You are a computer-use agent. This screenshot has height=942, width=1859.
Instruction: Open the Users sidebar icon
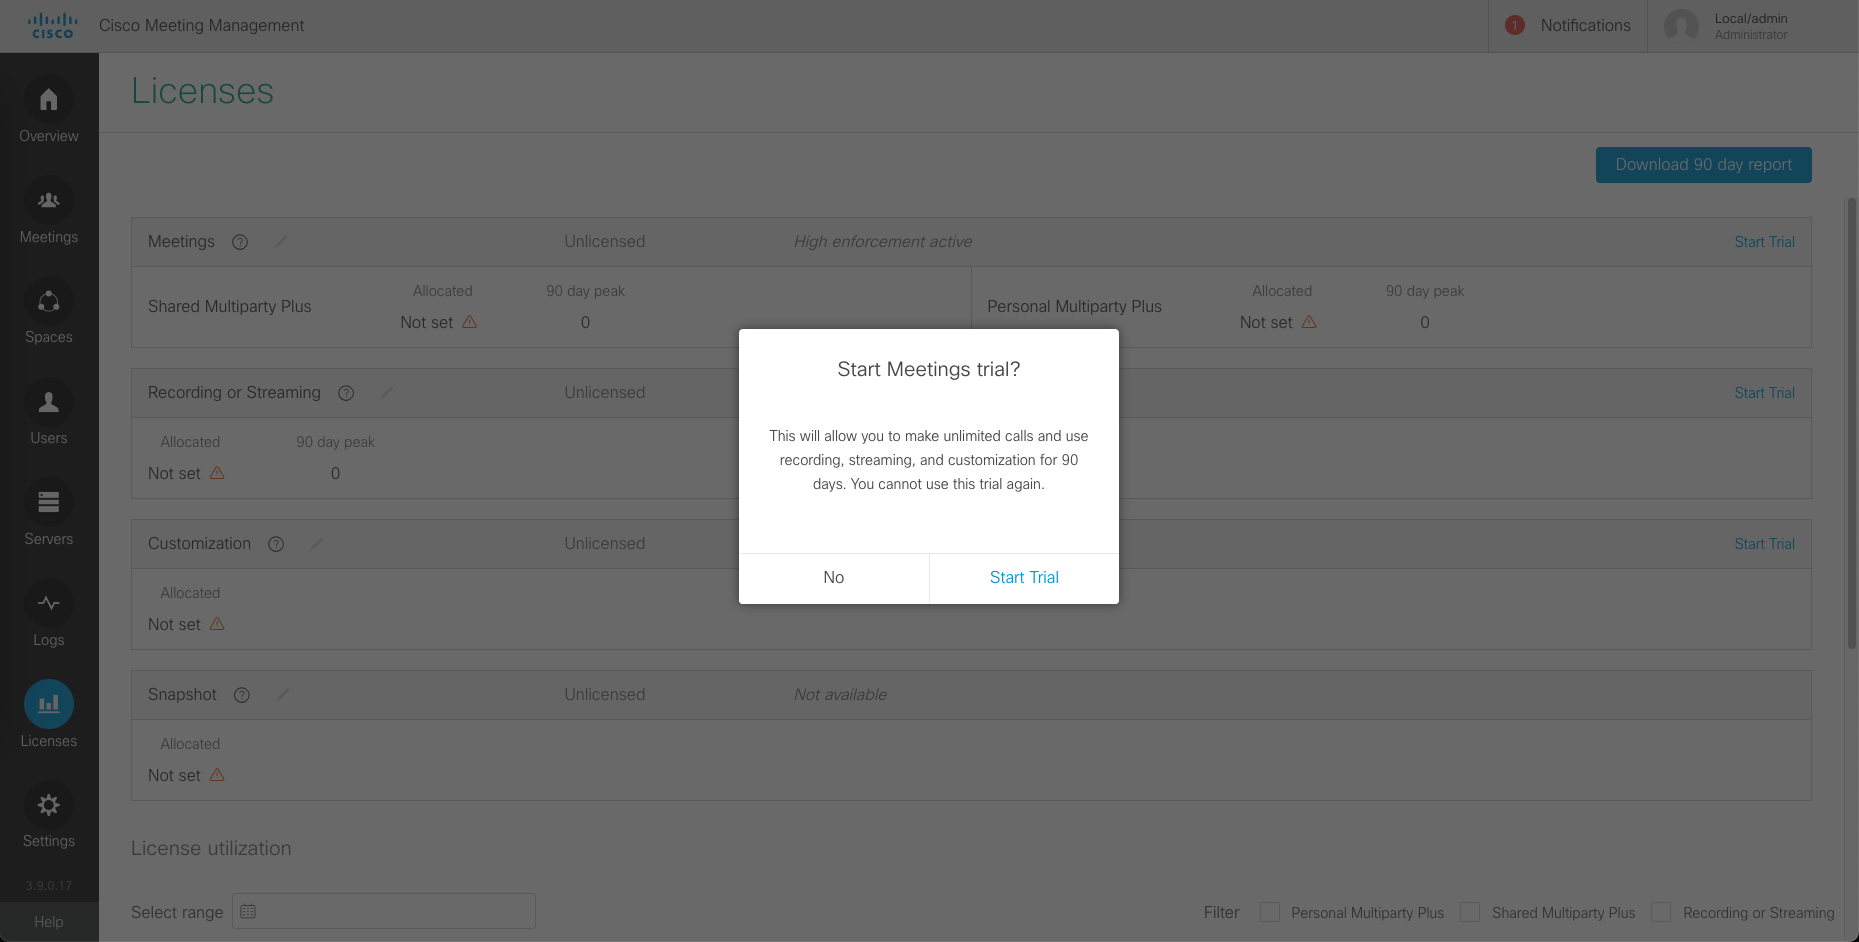pyautogui.click(x=48, y=403)
